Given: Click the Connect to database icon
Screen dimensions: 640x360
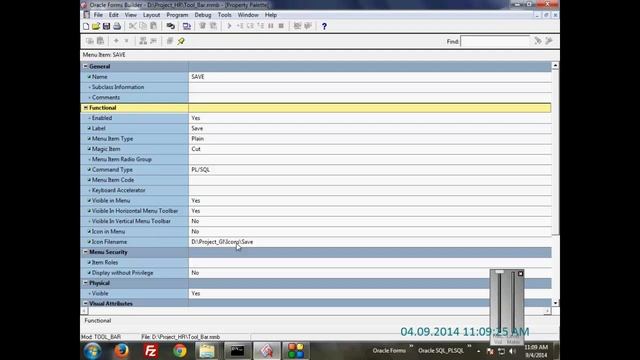Looking at the screenshot, I should (171, 26).
